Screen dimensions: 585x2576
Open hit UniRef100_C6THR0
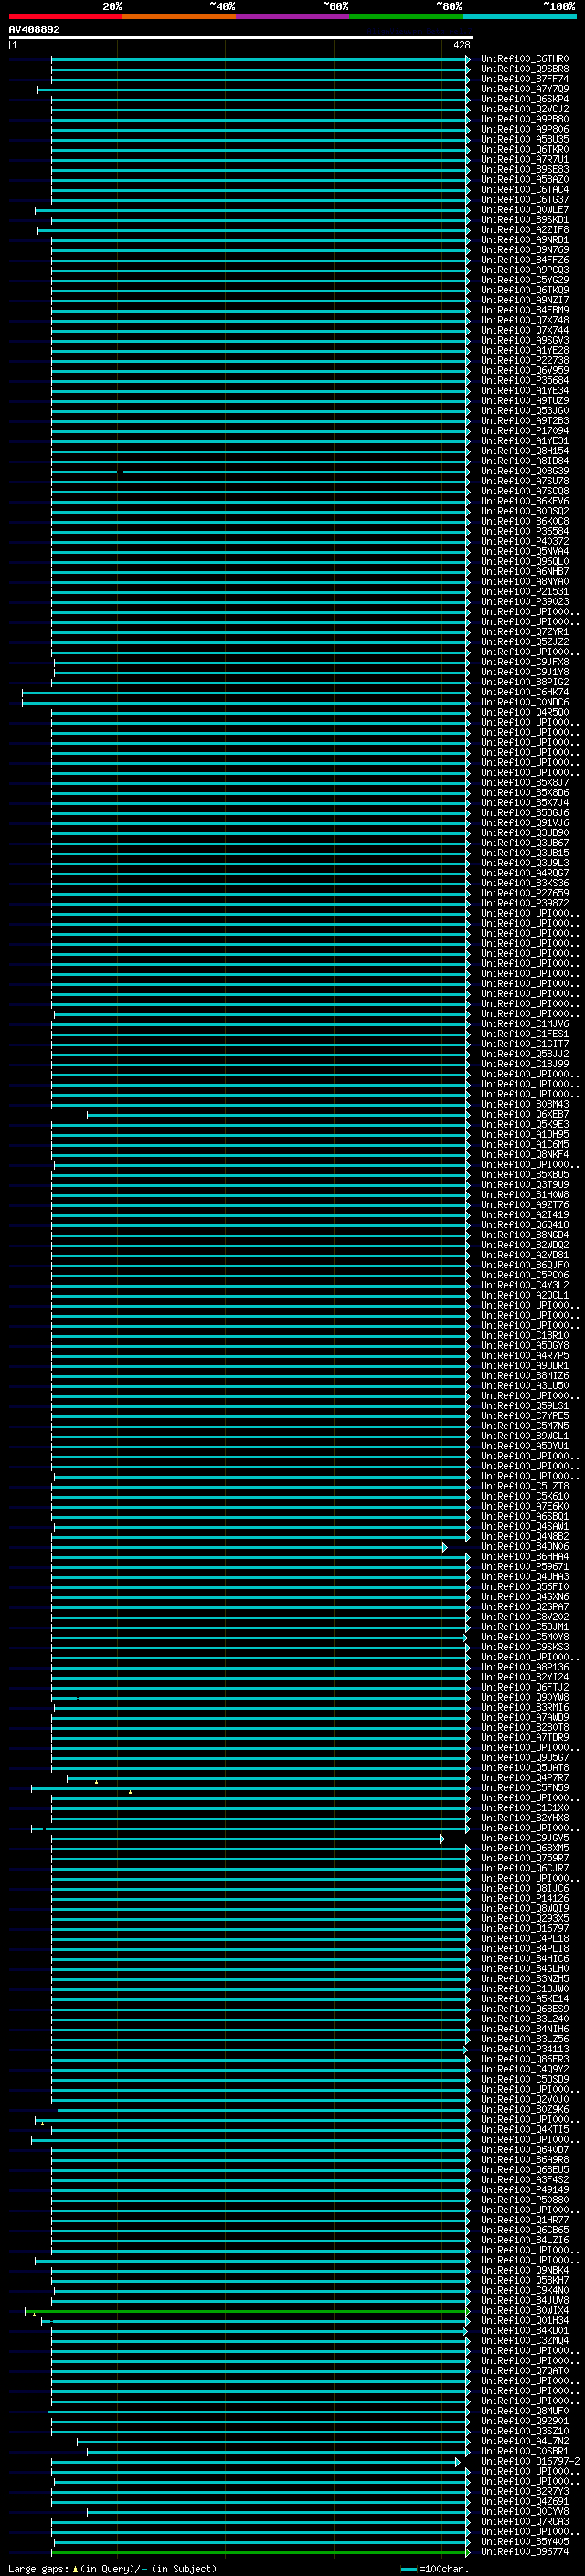(524, 59)
